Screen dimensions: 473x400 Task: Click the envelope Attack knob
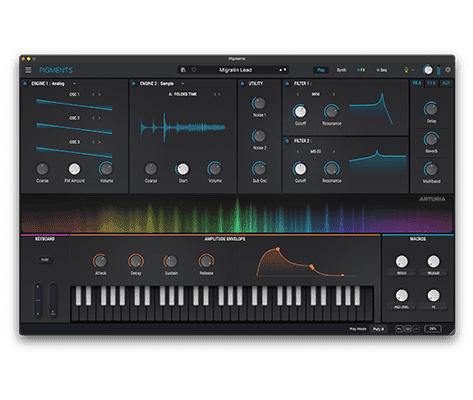click(100, 261)
